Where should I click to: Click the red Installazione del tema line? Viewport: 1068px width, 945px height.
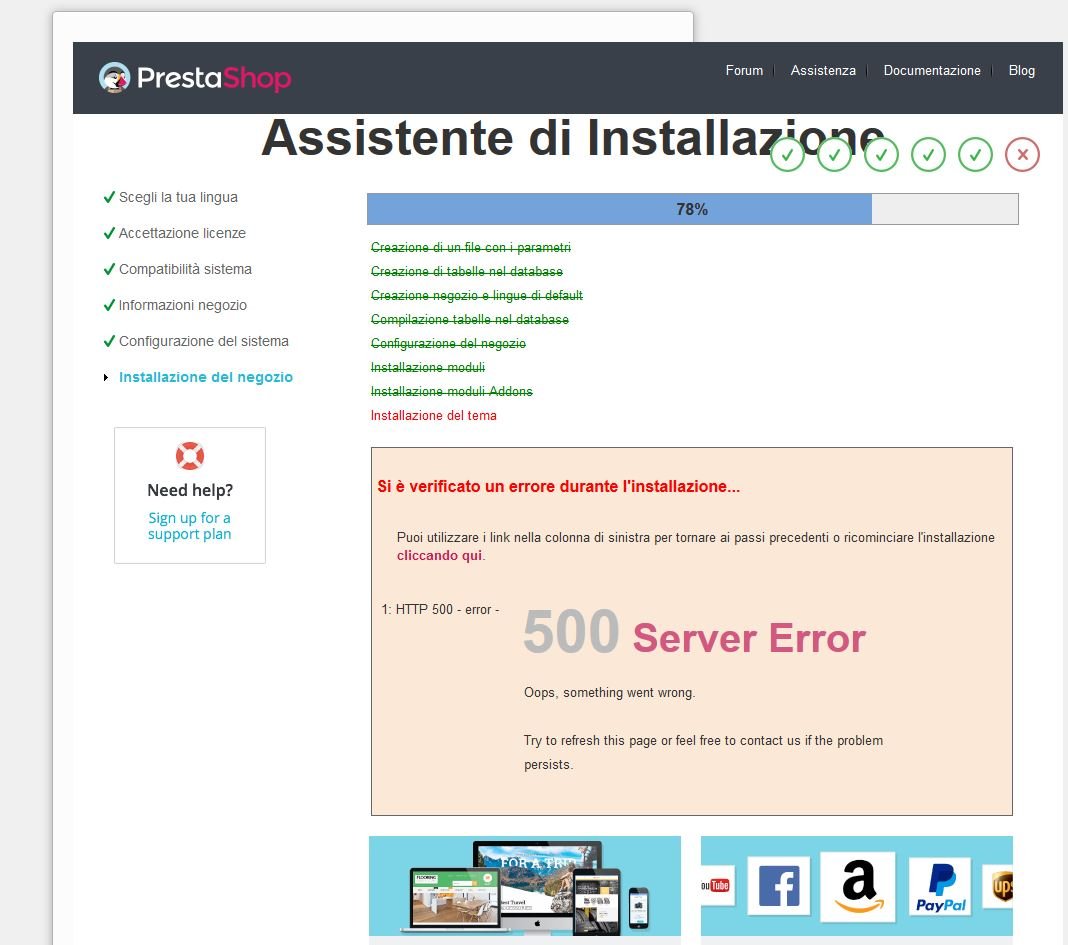coord(433,416)
